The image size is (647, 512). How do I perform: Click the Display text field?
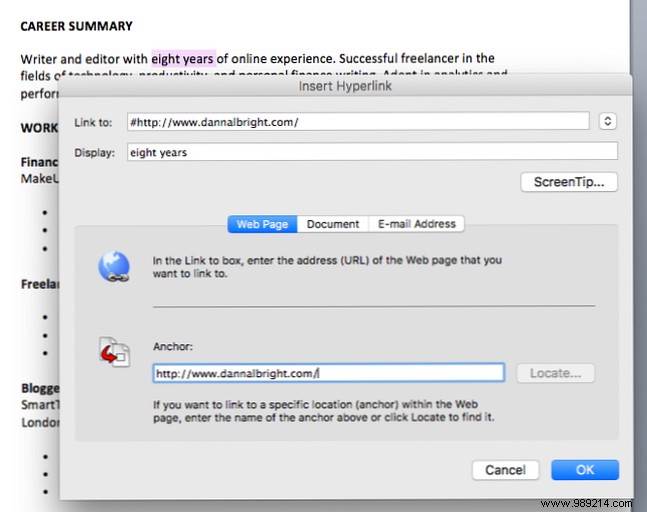[370, 152]
